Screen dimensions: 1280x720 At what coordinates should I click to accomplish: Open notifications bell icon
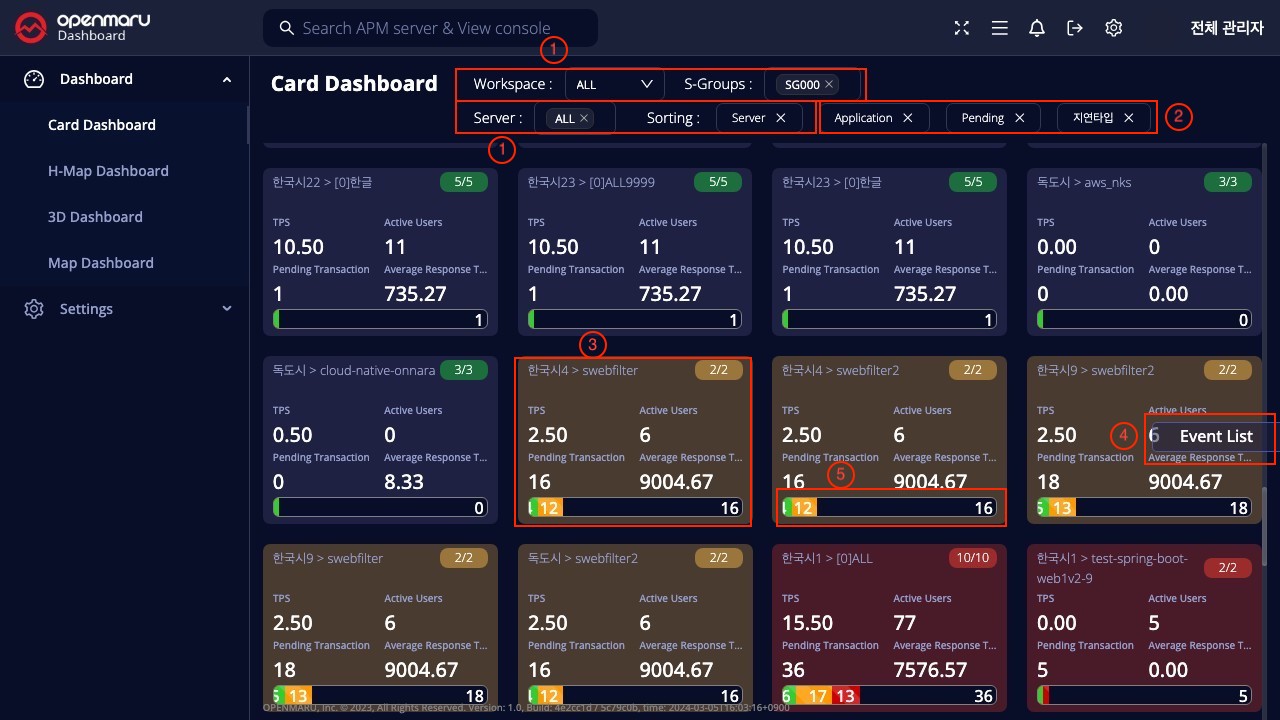1037,28
